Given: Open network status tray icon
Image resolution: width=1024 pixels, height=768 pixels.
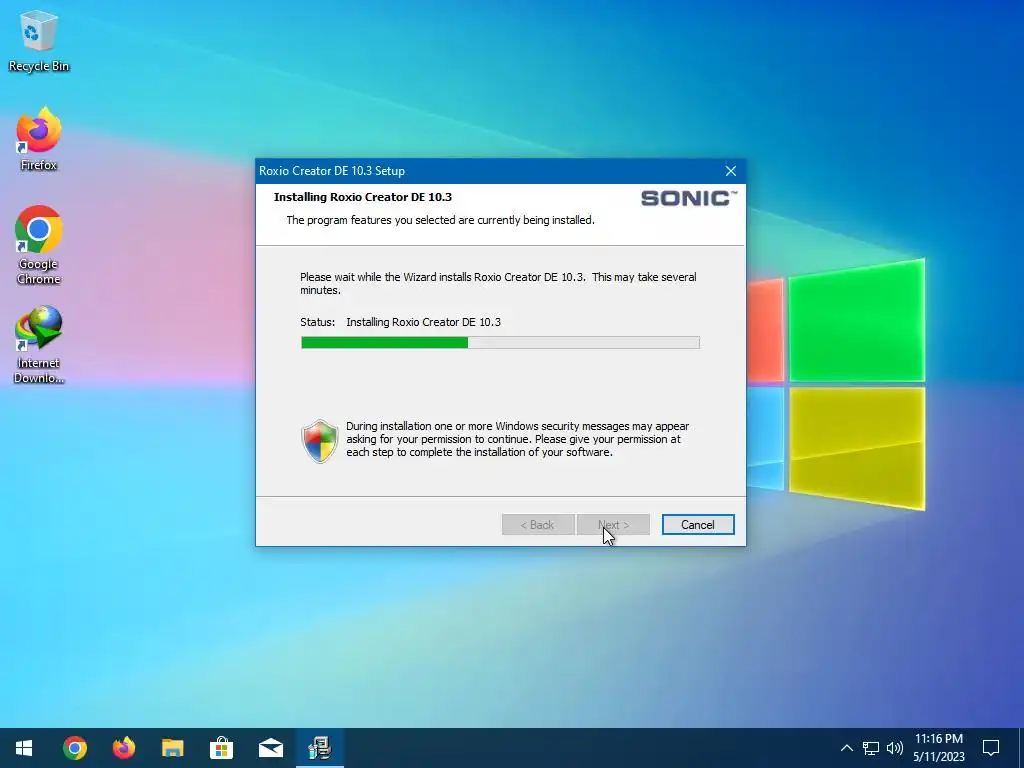Looking at the screenshot, I should (x=871, y=748).
